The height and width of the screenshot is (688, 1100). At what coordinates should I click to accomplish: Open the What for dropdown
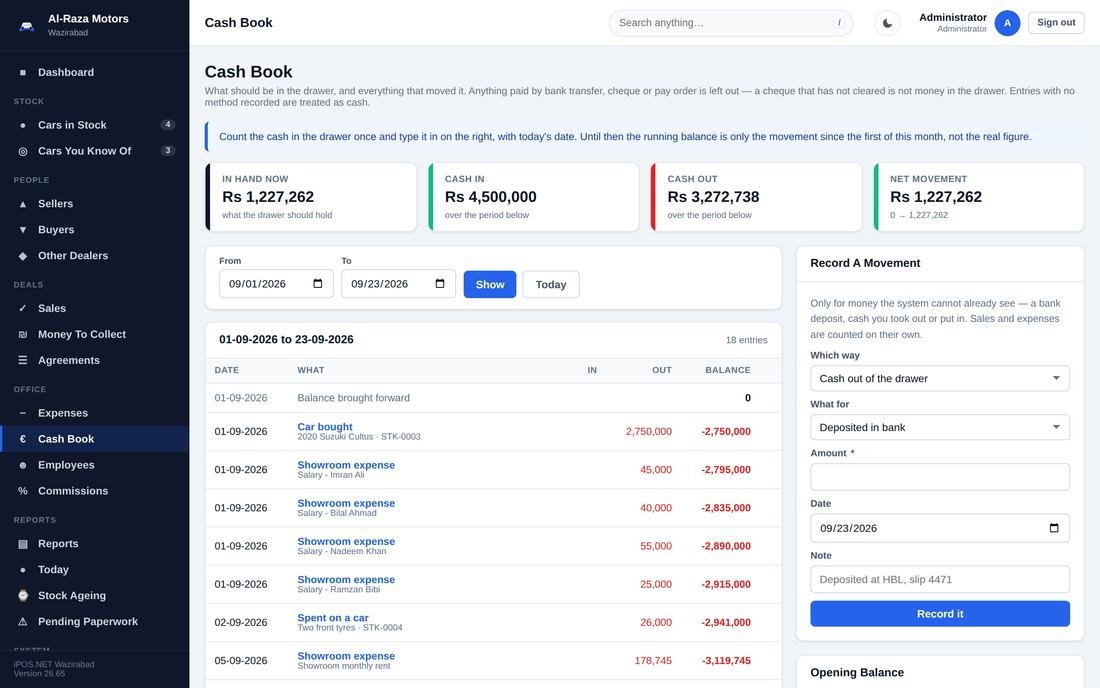pos(939,427)
